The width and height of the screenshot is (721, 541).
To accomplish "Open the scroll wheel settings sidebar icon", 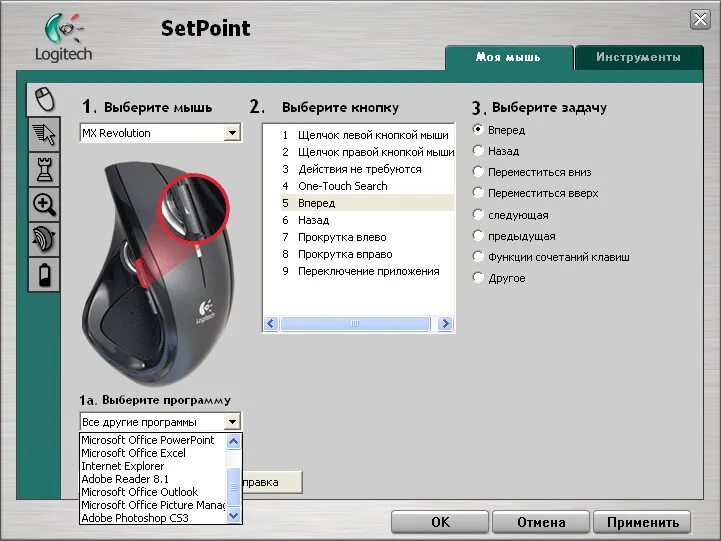I will coord(44,239).
